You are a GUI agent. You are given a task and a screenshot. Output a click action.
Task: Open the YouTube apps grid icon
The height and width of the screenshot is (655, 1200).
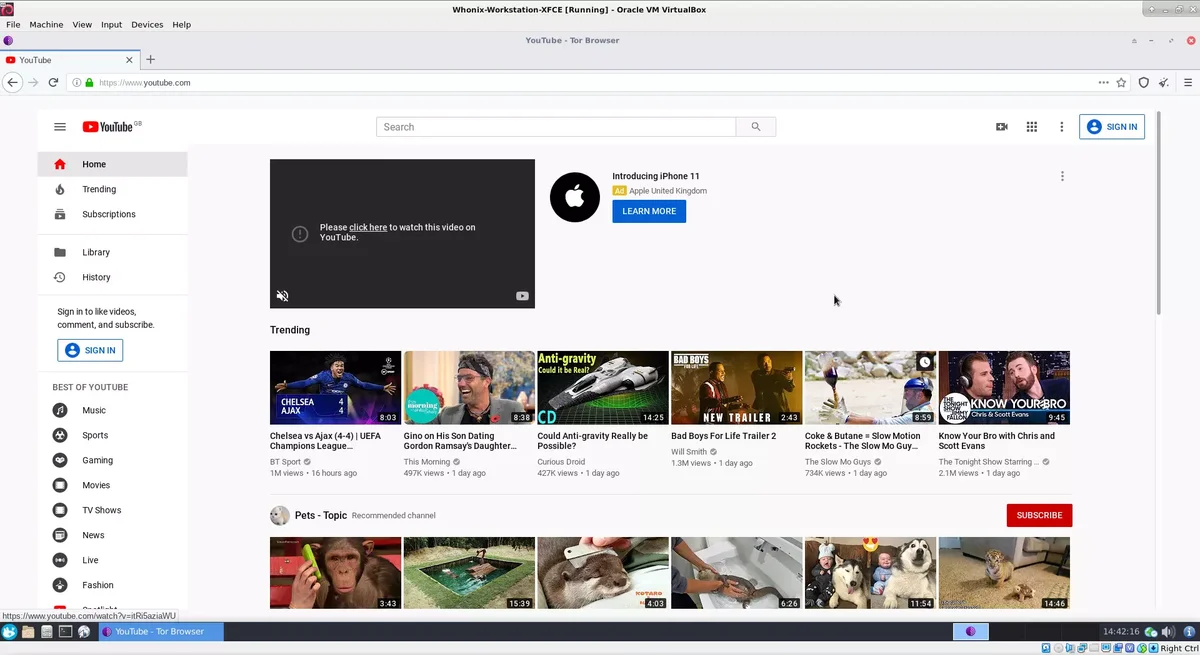tap(1031, 126)
